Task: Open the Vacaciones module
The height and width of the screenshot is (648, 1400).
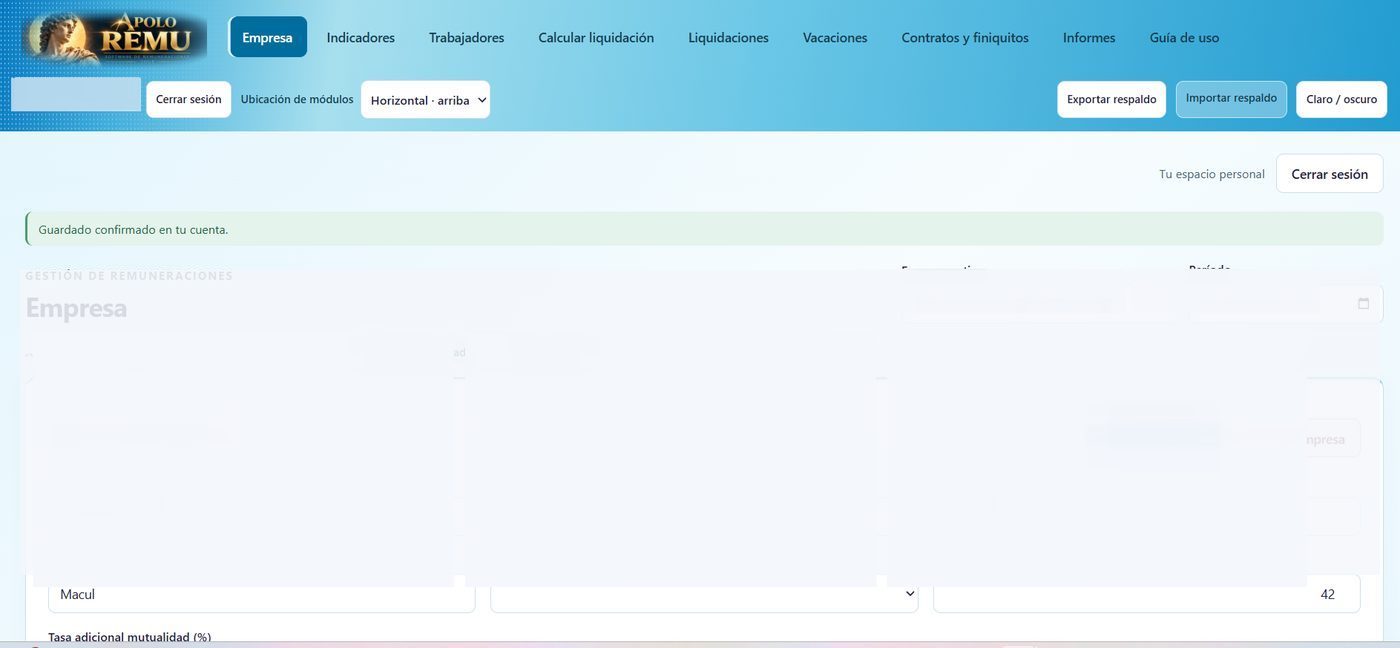Action: pos(835,37)
